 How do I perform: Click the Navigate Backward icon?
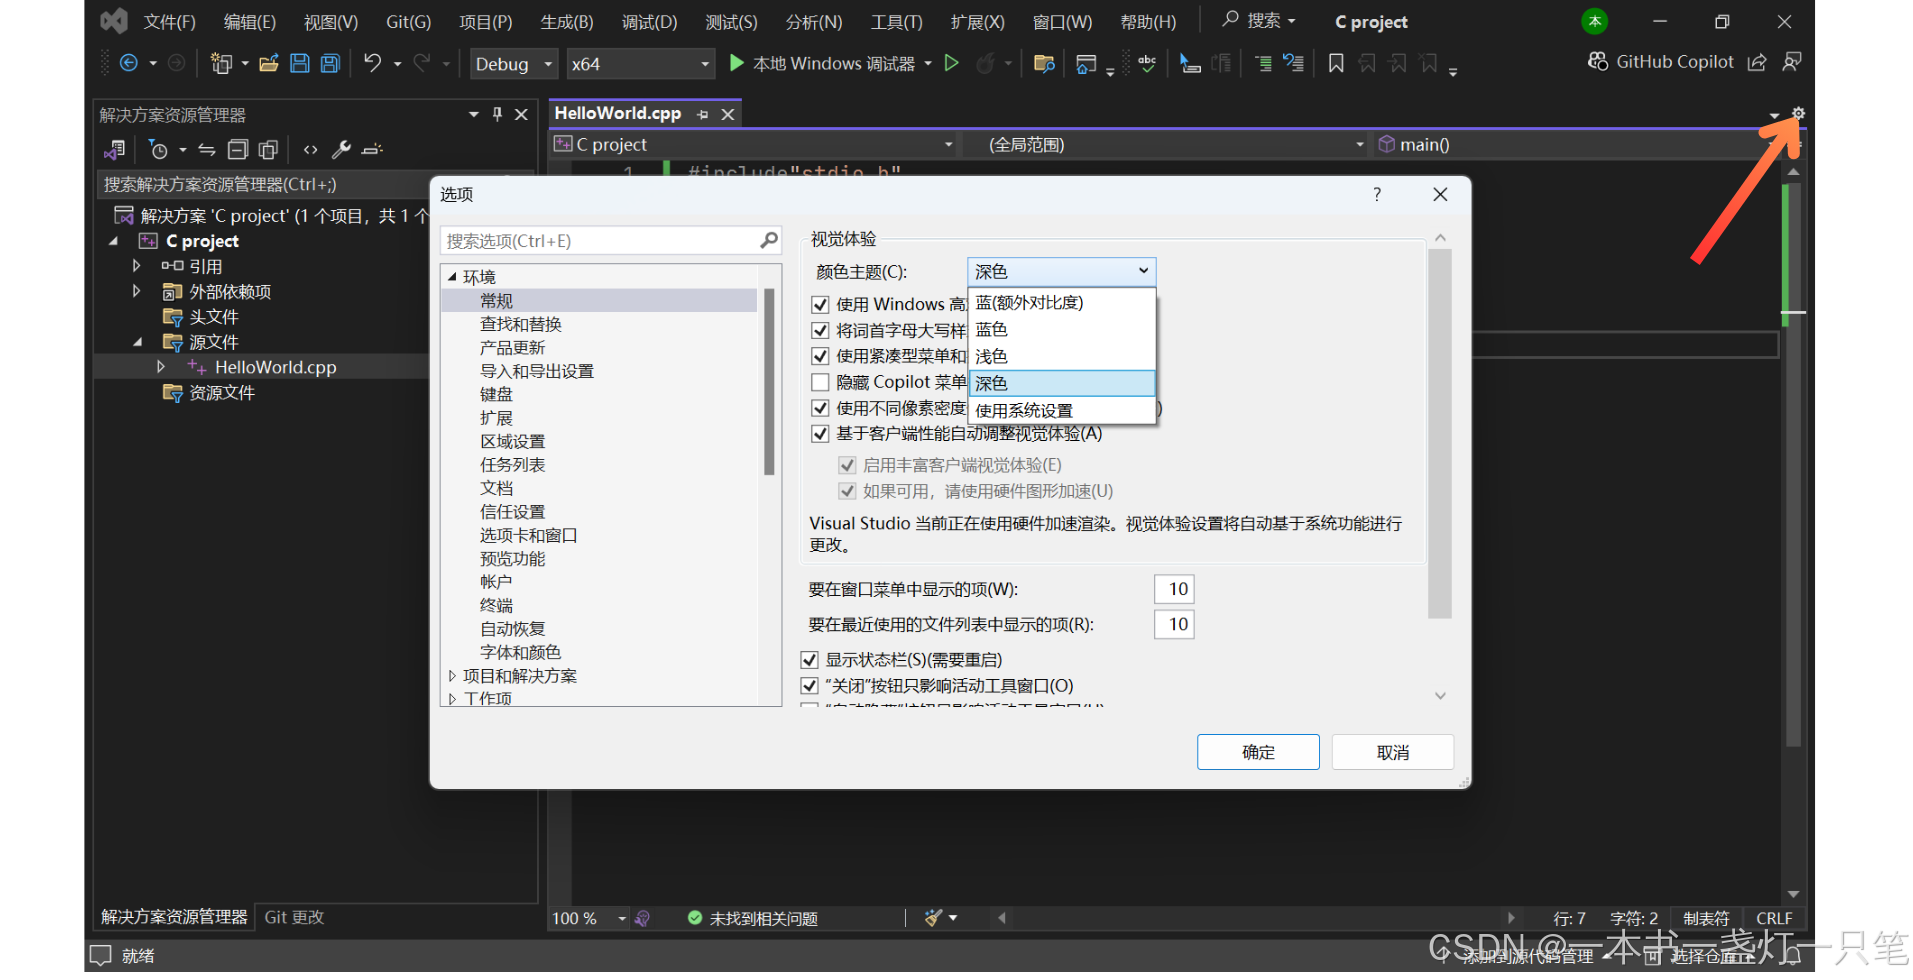click(129, 63)
